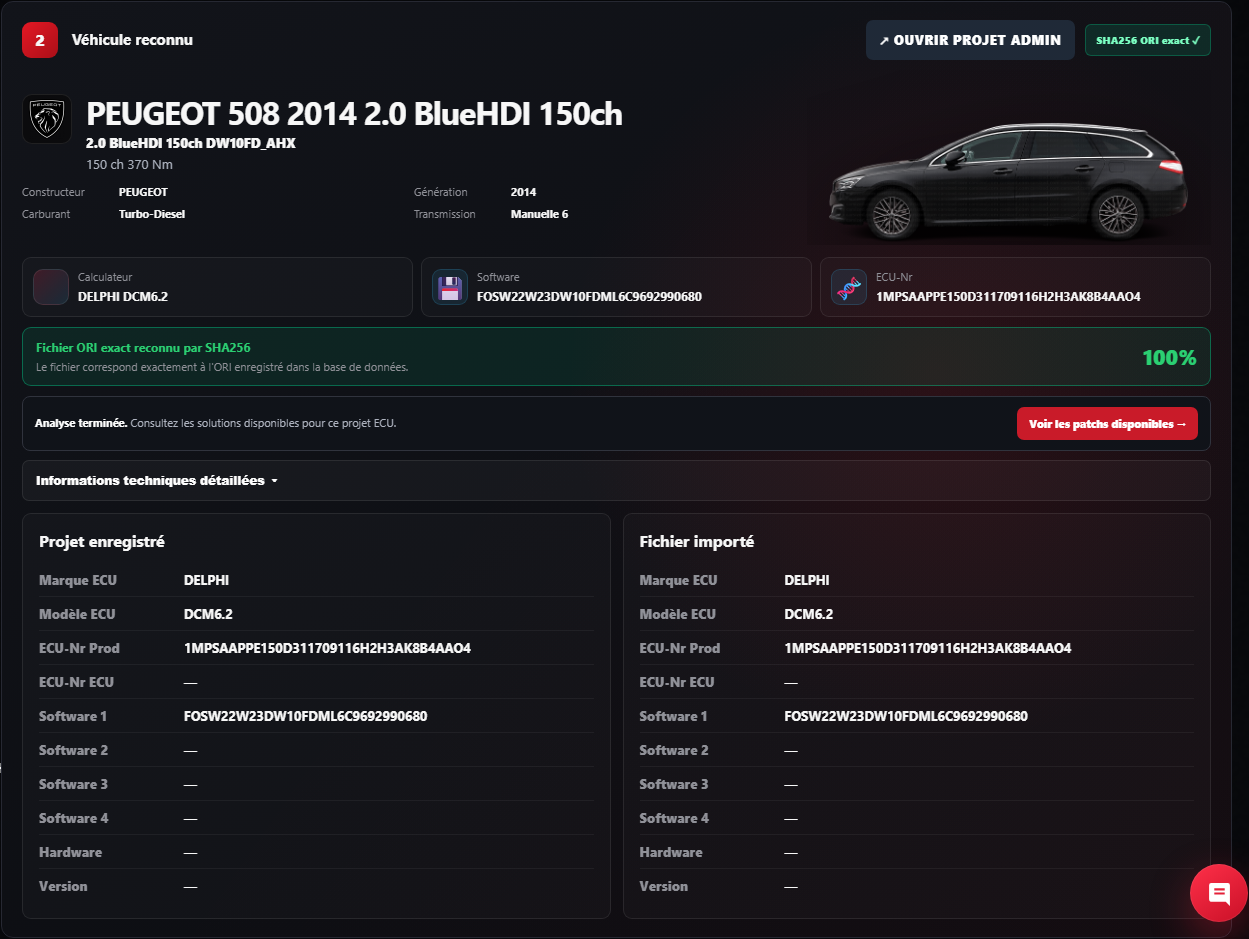The width and height of the screenshot is (1249, 939).
Task: Click the Version label in Fichier importé
Action: pyautogui.click(x=664, y=886)
